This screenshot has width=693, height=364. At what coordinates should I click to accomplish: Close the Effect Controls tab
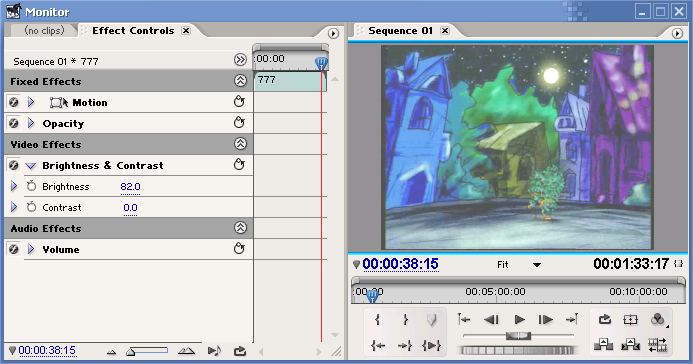coord(187,30)
